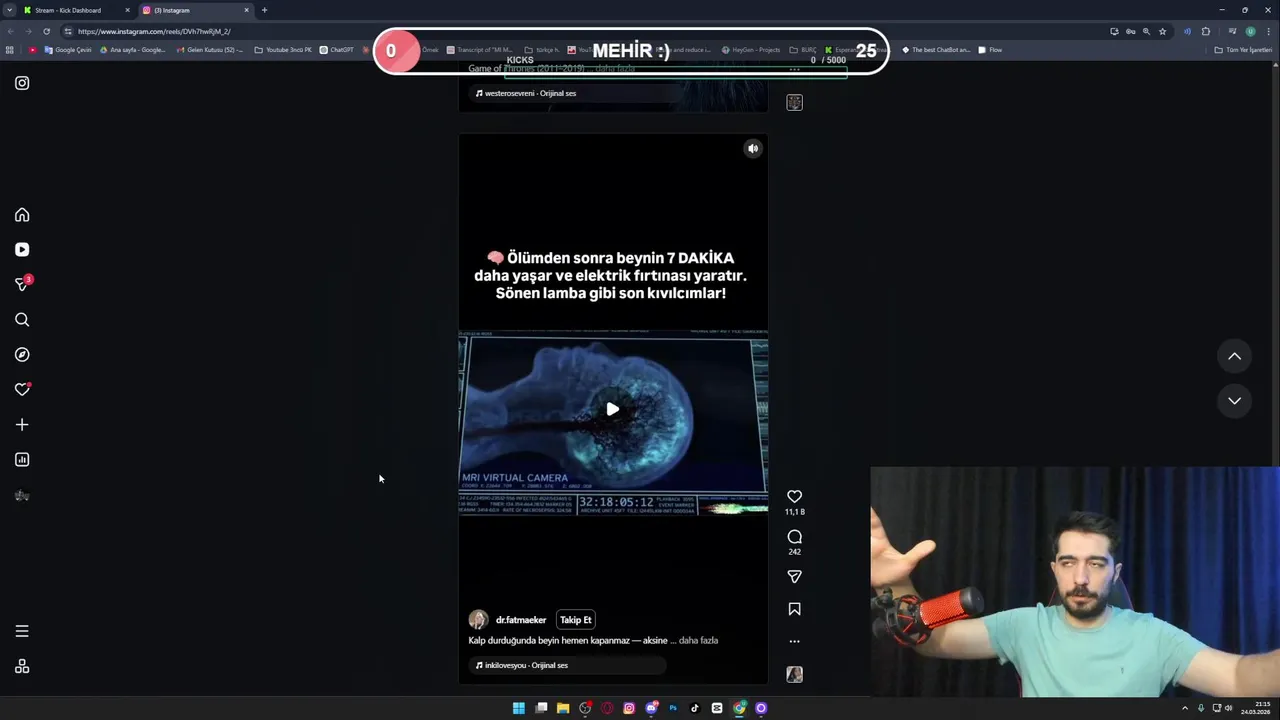The height and width of the screenshot is (720, 1280).
Task: Save the reel with bookmark icon
Action: point(794,609)
